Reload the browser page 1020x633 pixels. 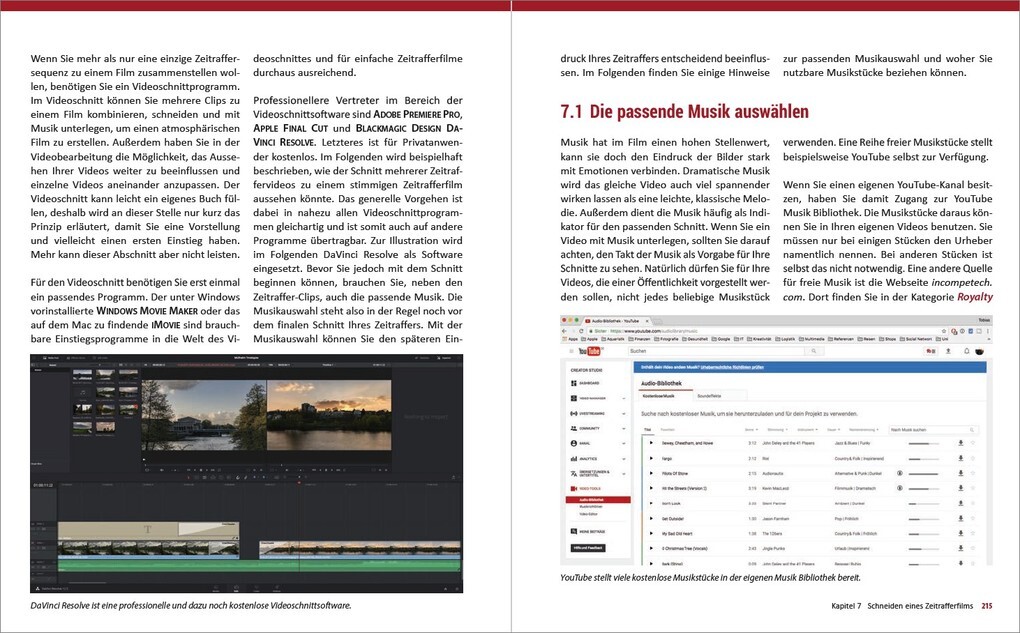point(582,331)
